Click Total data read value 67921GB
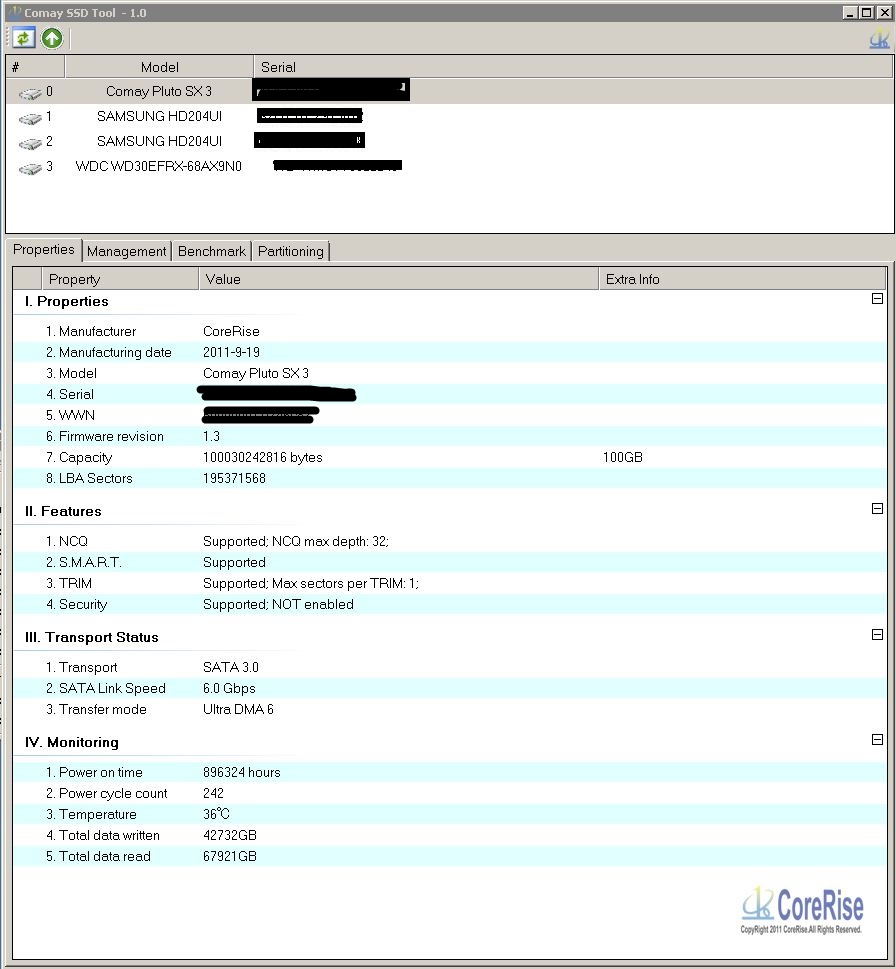 pyautogui.click(x=230, y=857)
